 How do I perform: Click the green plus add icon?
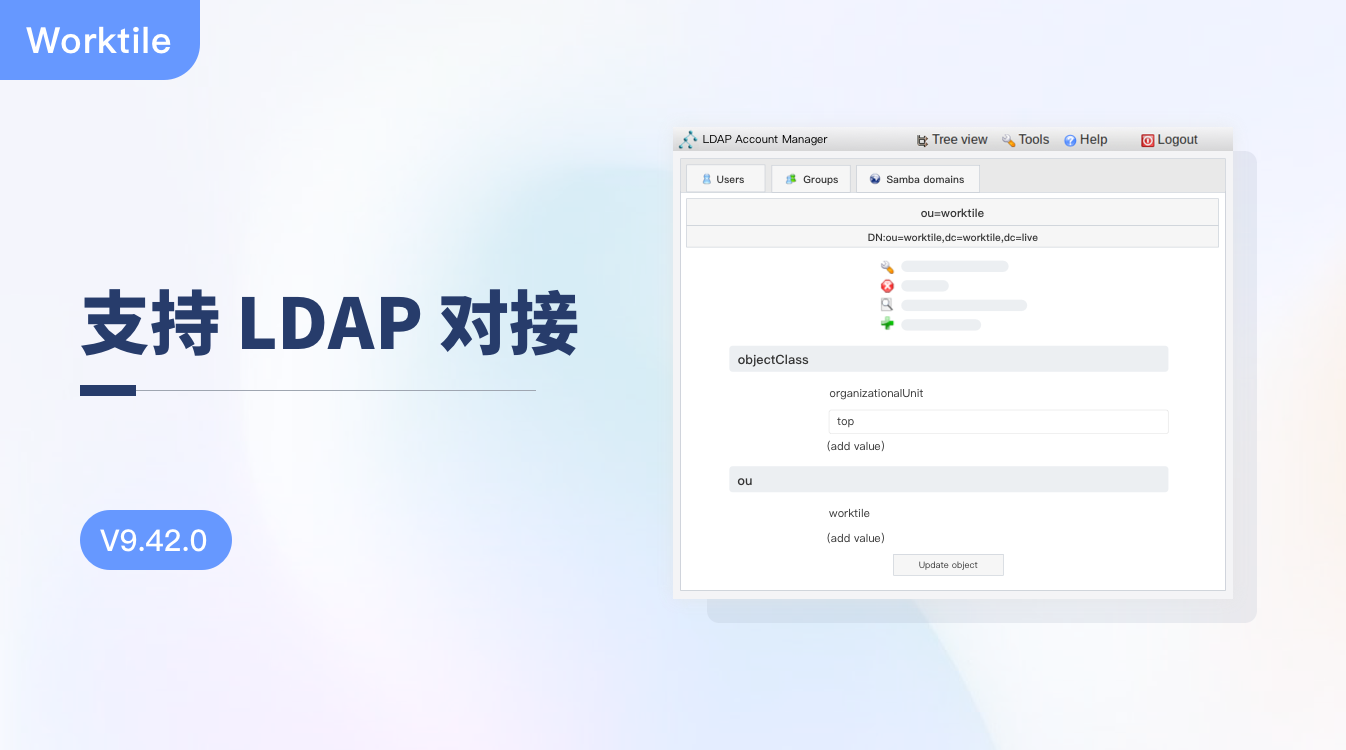887,324
